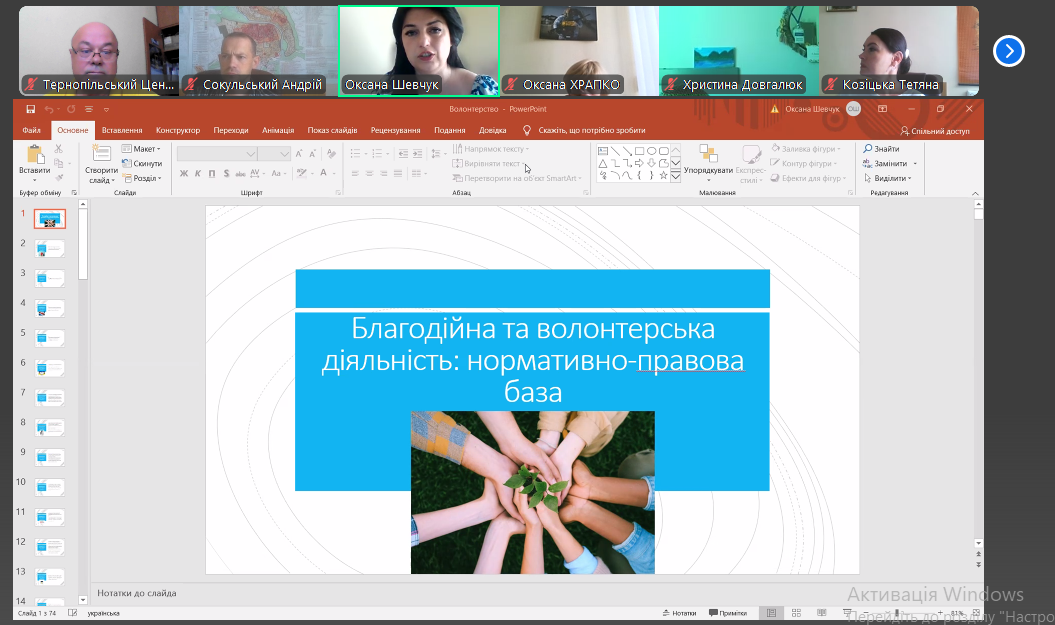Select the Rectangle shape in the gallery
Screen dimensions: 1055x625
pos(639,151)
